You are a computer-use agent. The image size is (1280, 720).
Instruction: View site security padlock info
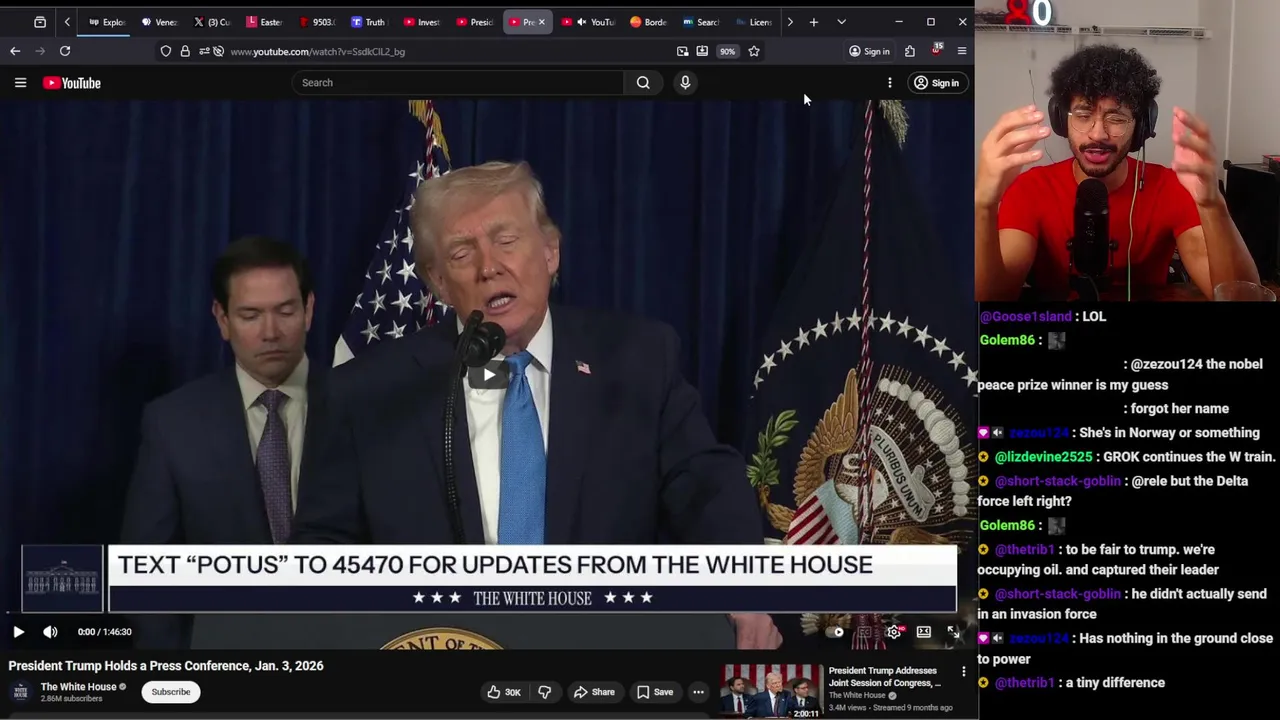pyautogui.click(x=185, y=51)
